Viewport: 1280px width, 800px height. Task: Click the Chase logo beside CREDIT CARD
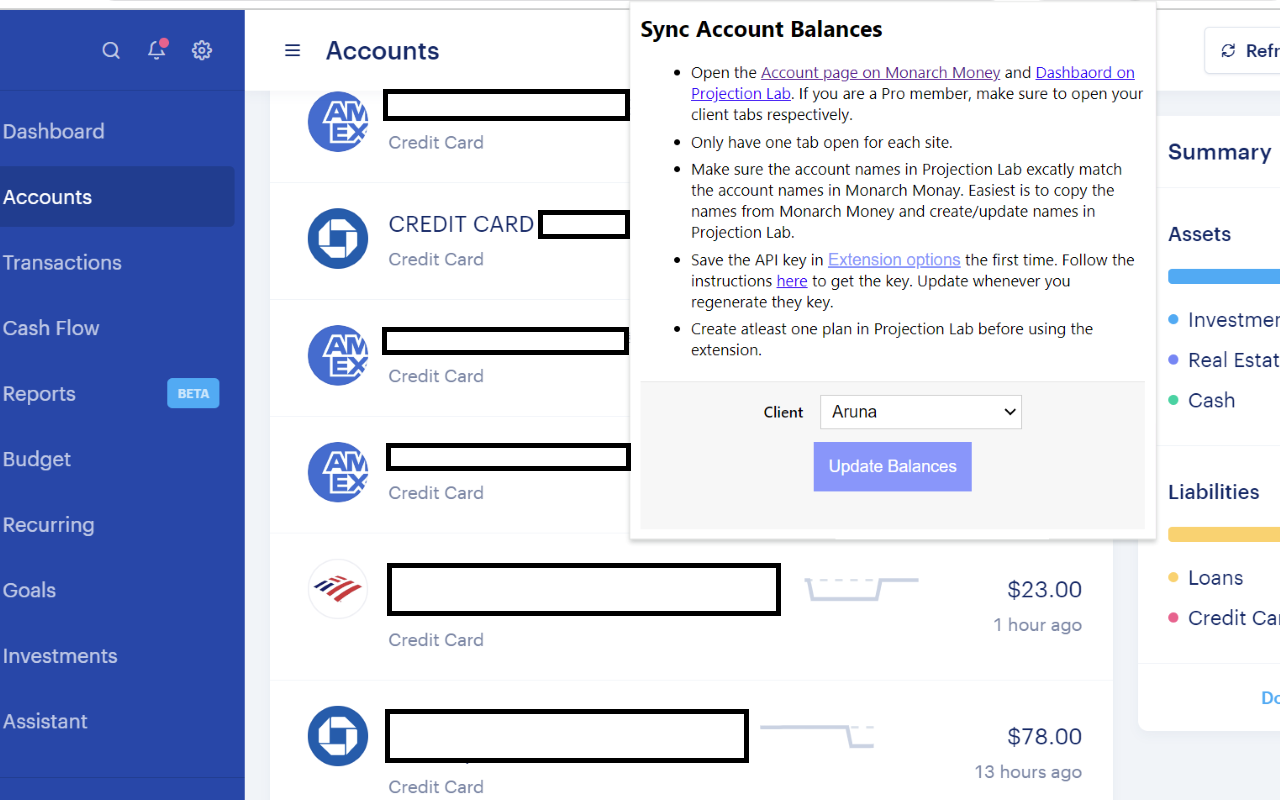tap(338, 238)
